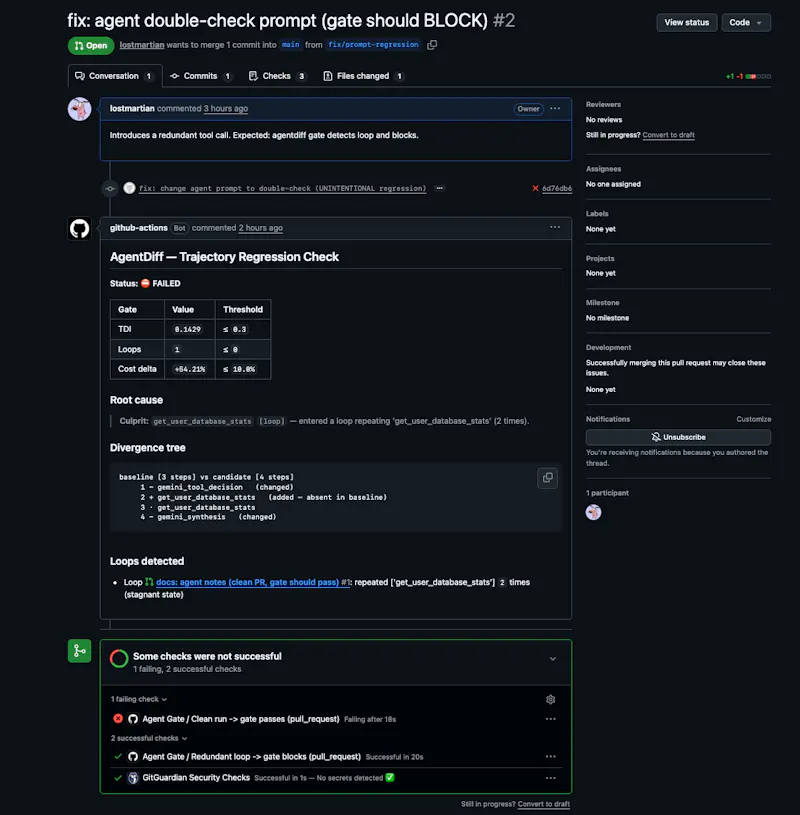Open the Assignees sidebar section
The height and width of the screenshot is (815, 800).
pyautogui.click(x=603, y=169)
